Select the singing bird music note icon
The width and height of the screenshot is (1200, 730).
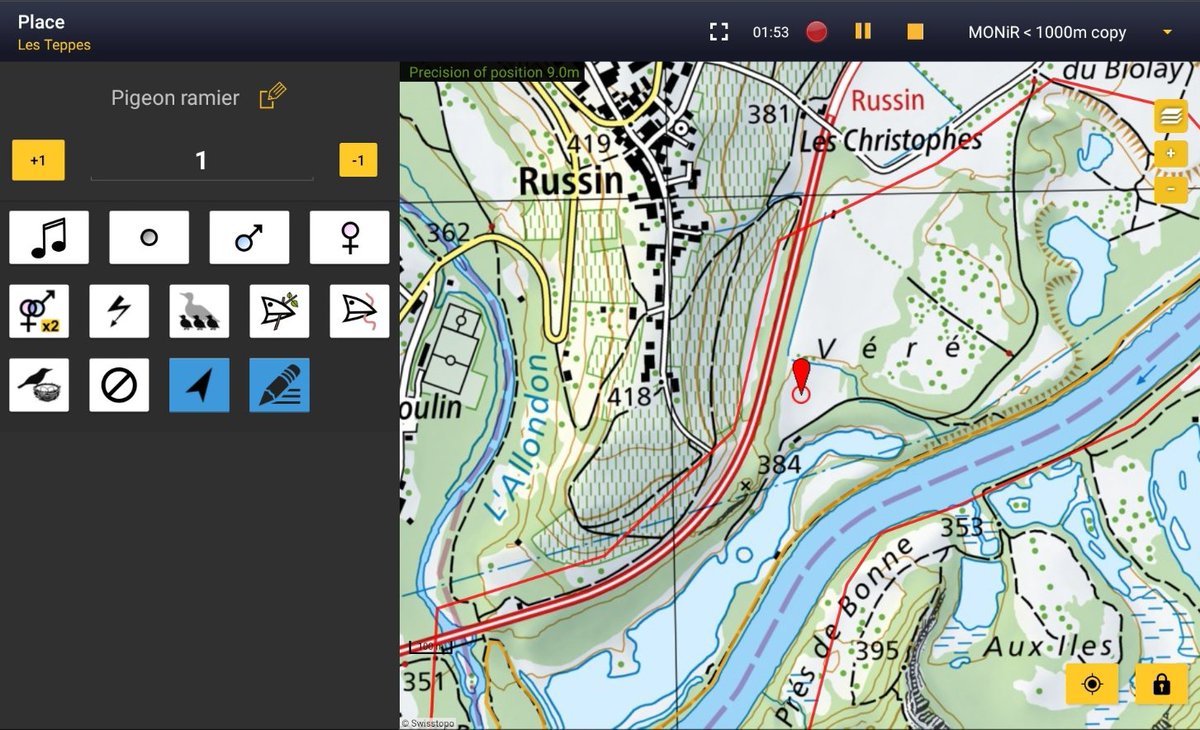(x=49, y=237)
